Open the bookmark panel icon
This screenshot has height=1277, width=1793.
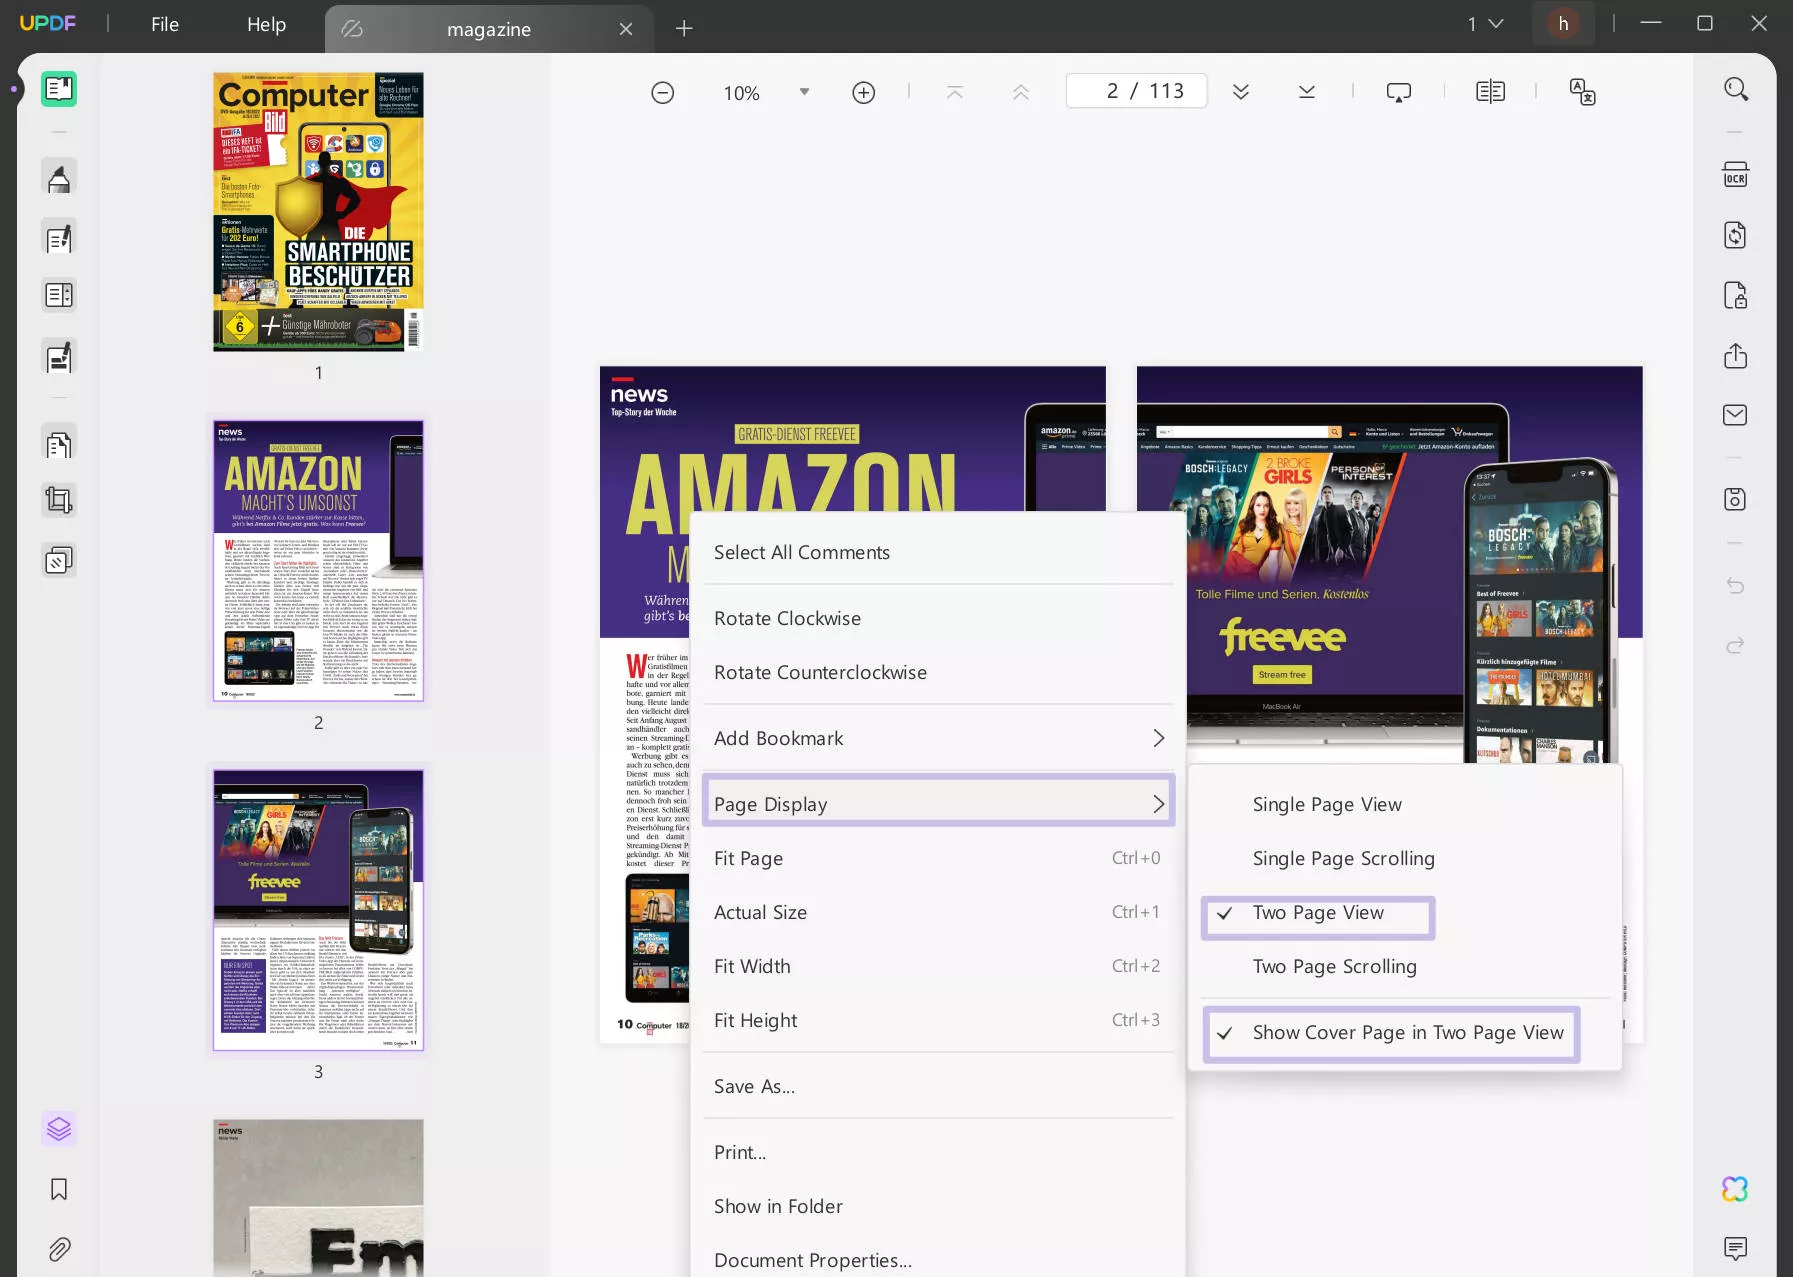coord(59,1189)
